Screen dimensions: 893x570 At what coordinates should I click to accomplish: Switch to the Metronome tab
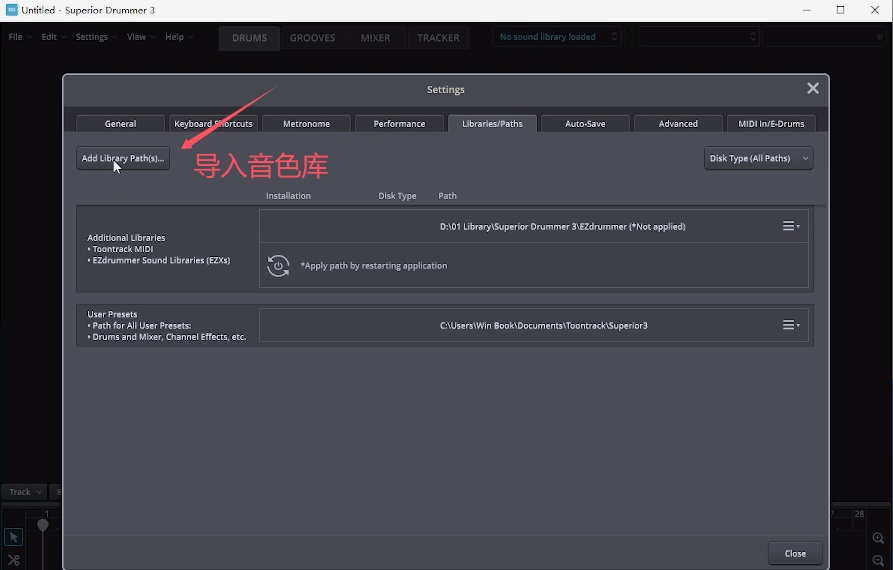click(306, 124)
